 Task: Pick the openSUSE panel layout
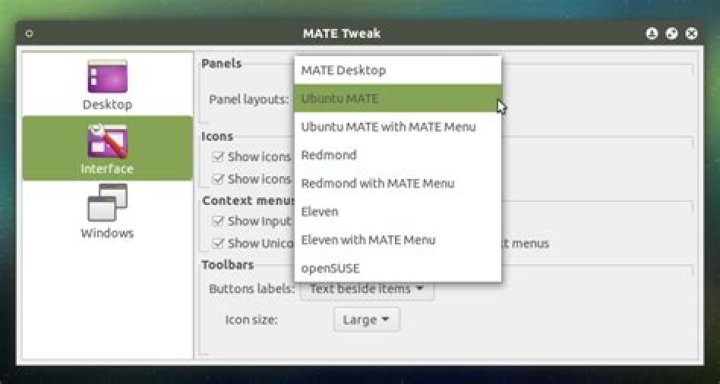coord(398,268)
